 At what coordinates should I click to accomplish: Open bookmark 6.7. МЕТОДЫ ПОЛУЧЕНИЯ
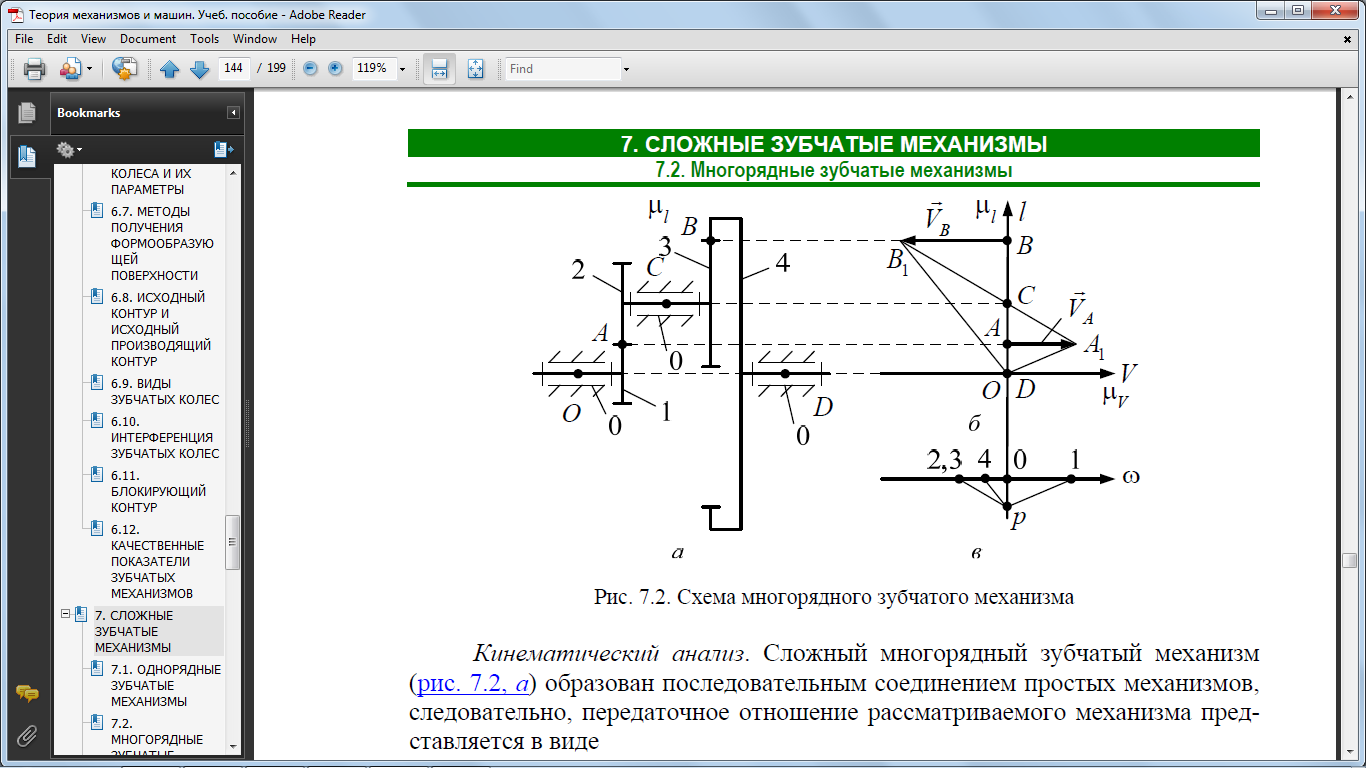pyautogui.click(x=161, y=243)
